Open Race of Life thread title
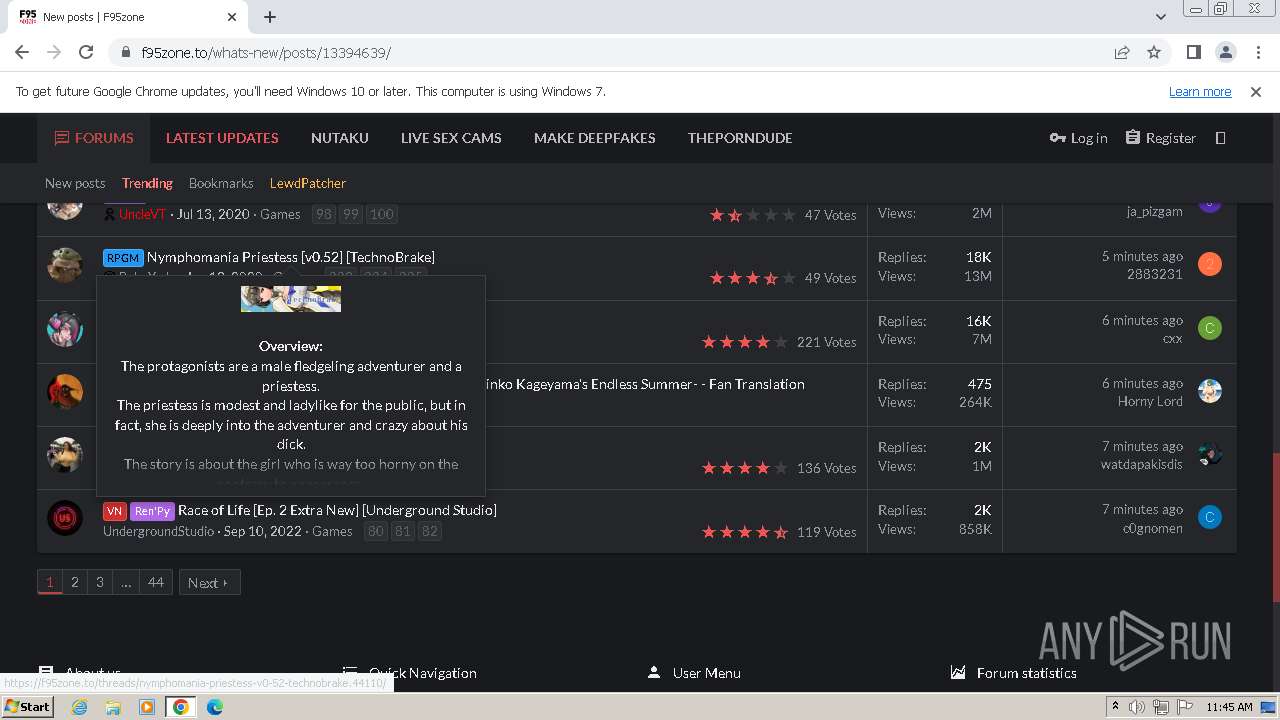This screenshot has width=1280, height=720. point(337,510)
